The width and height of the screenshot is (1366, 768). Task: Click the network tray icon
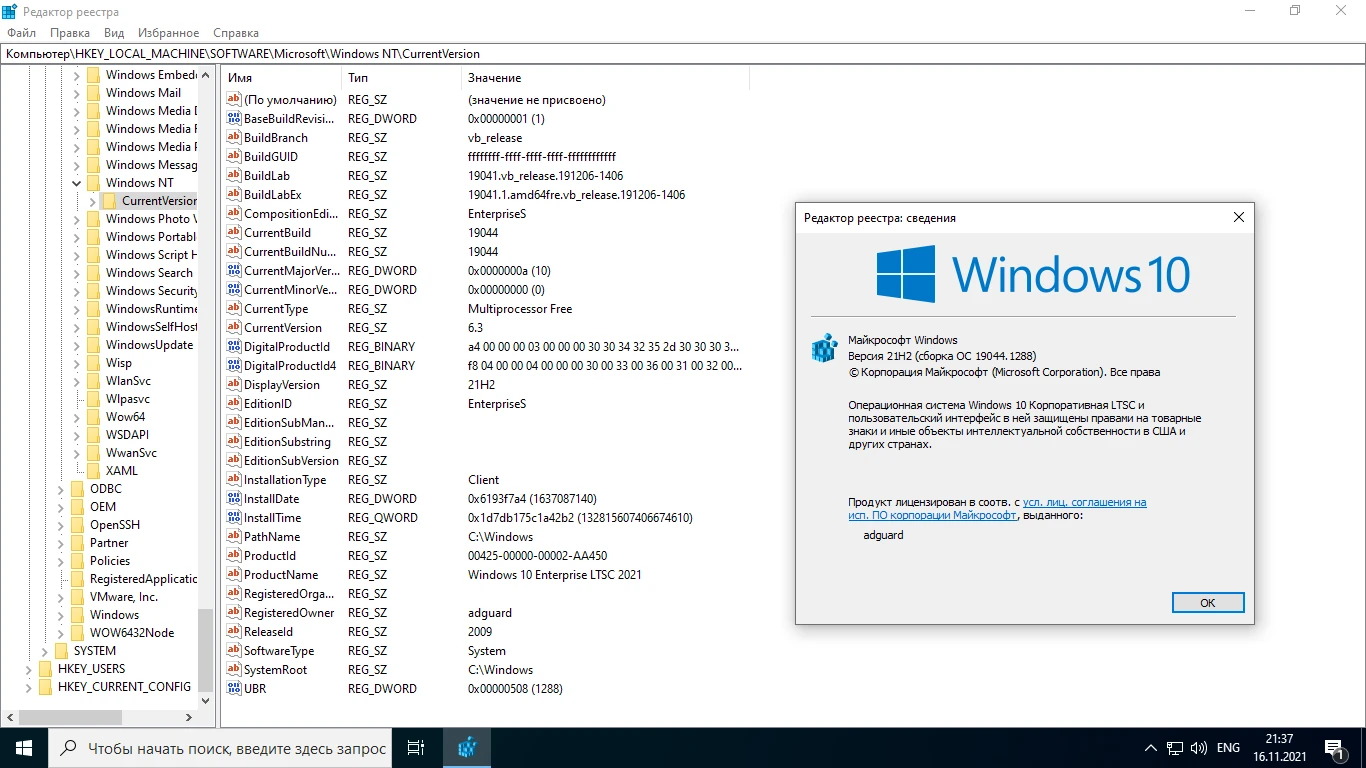click(x=1175, y=748)
